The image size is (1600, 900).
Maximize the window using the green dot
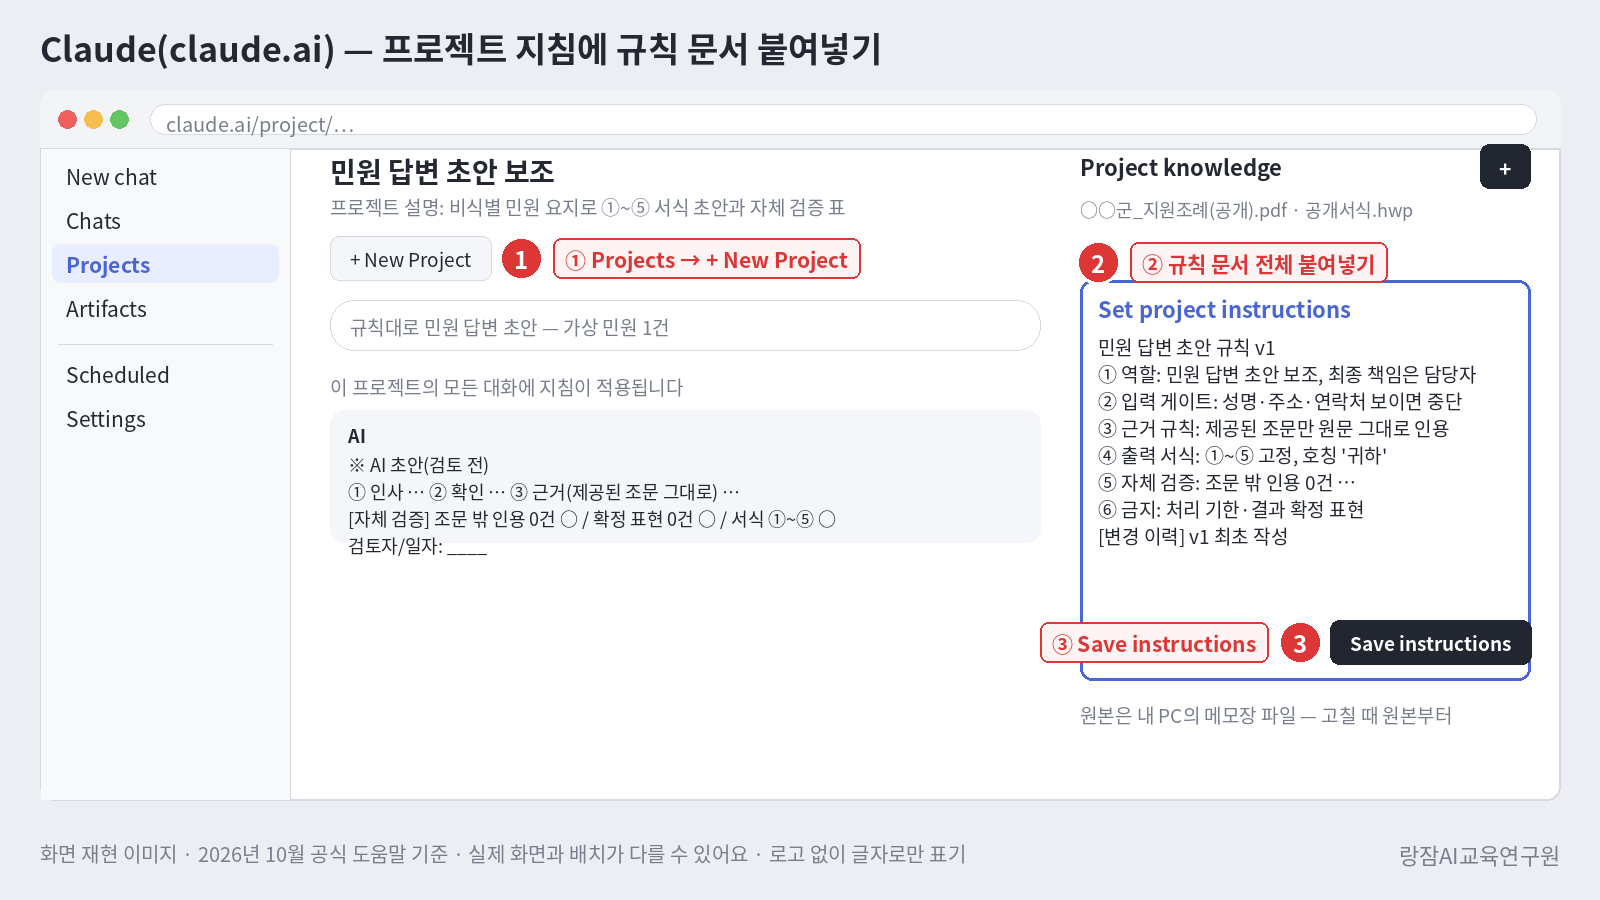120,120
